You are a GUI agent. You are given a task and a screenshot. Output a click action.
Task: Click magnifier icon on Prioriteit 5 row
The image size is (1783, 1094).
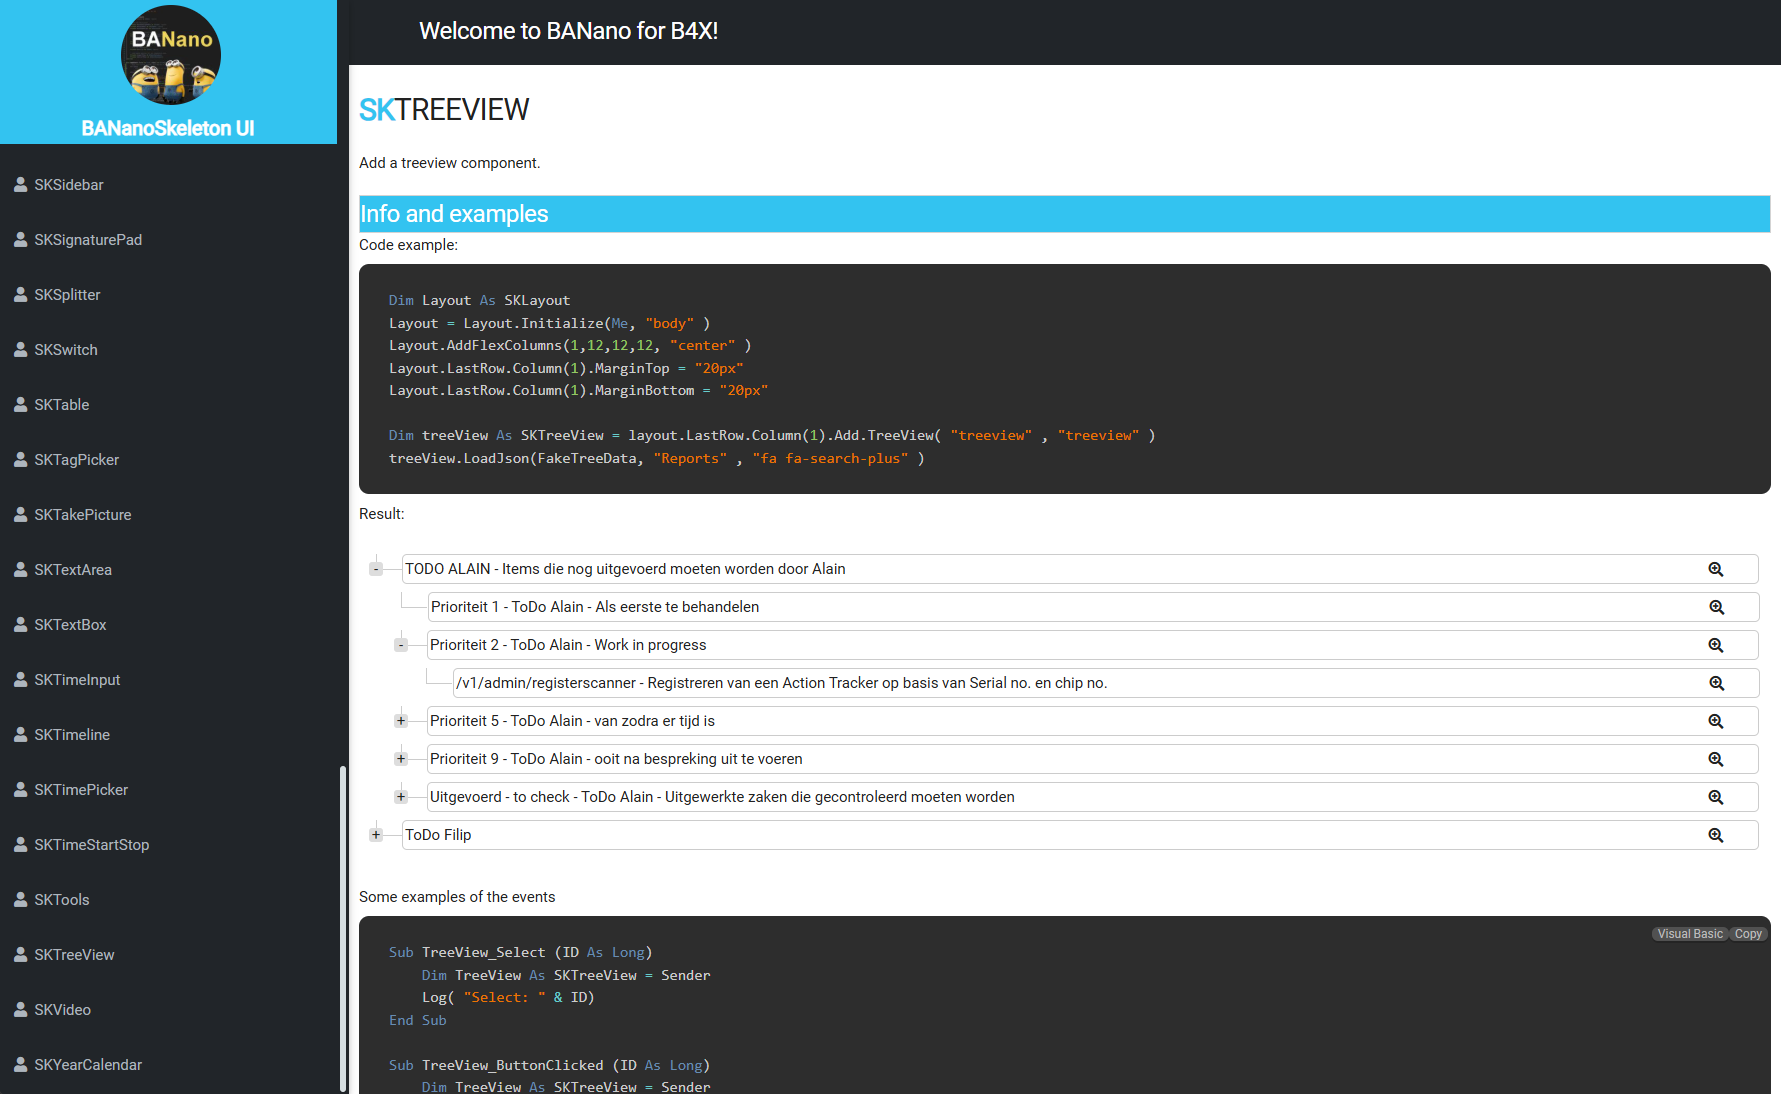[1715, 721]
